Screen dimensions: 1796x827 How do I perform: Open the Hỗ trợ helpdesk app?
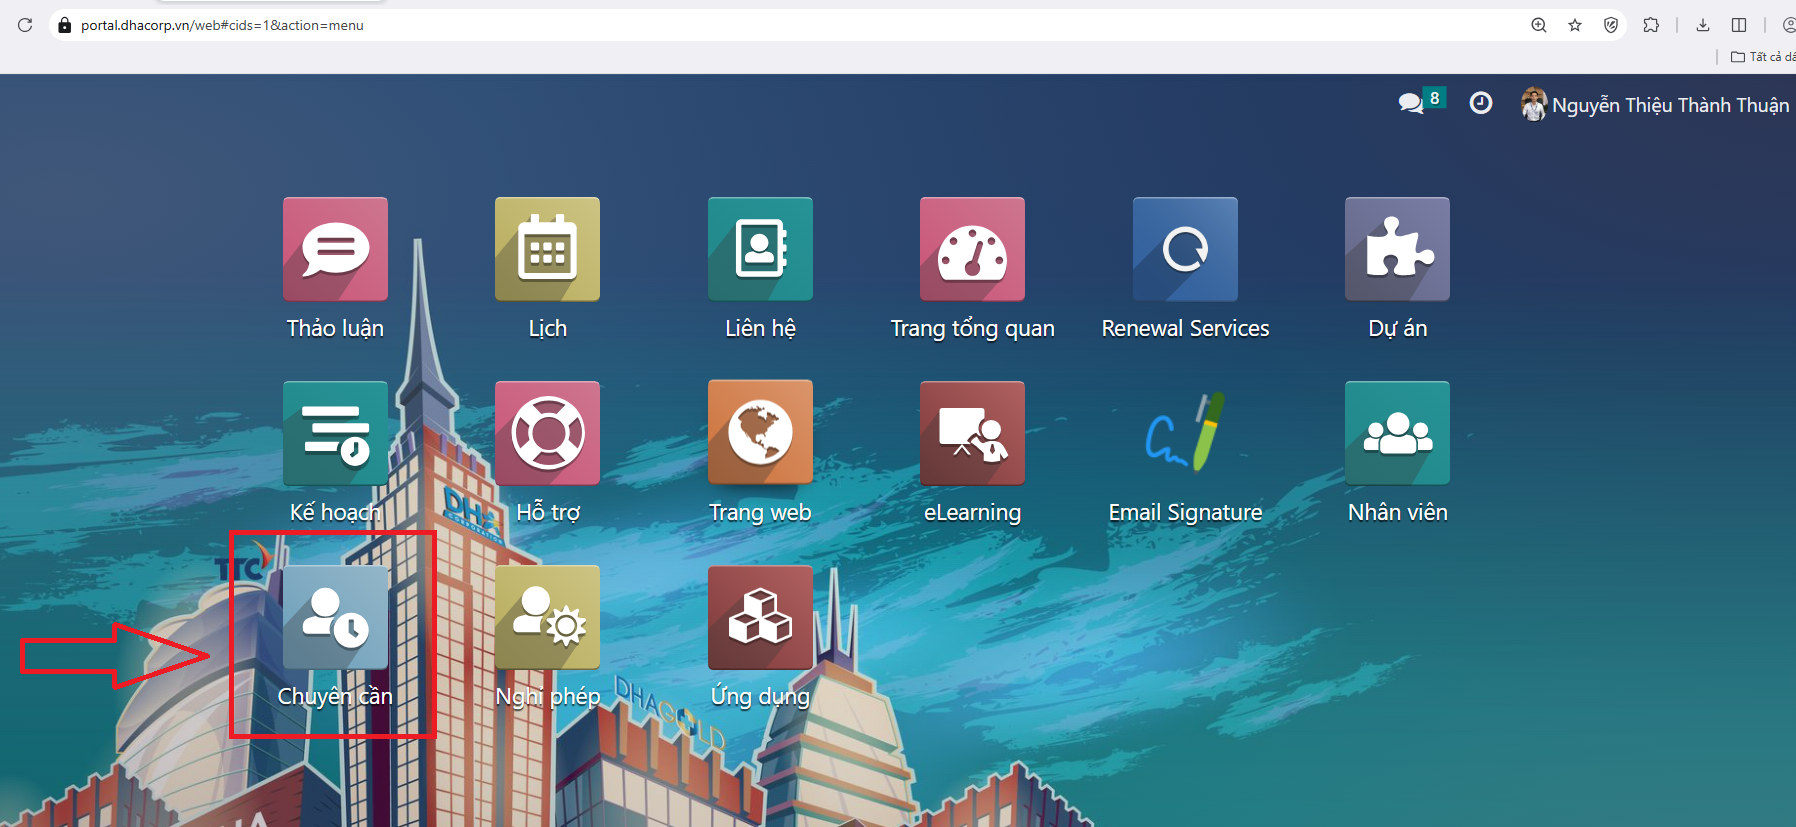pyautogui.click(x=547, y=434)
